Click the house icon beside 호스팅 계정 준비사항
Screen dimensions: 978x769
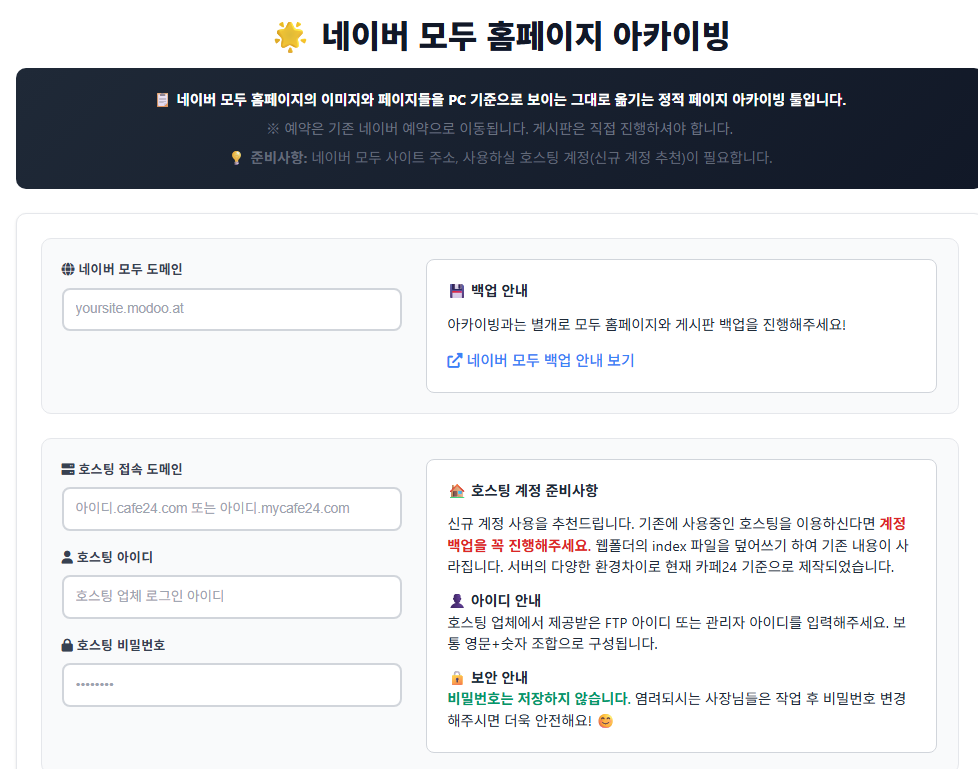pos(457,491)
